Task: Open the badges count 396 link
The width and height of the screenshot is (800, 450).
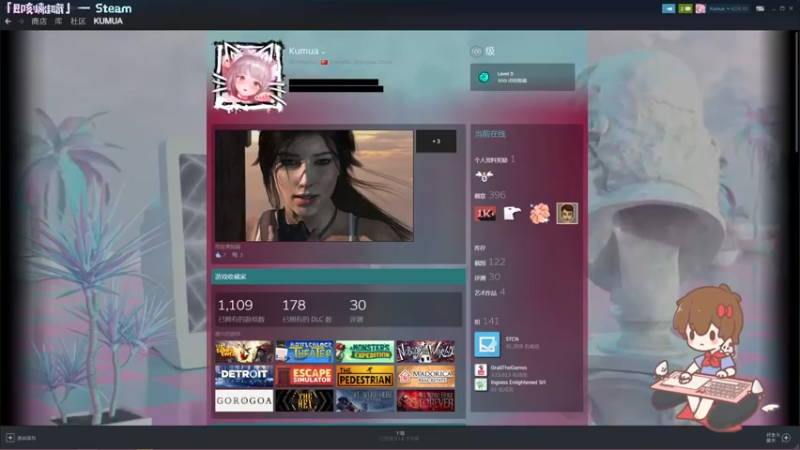Action: click(490, 195)
